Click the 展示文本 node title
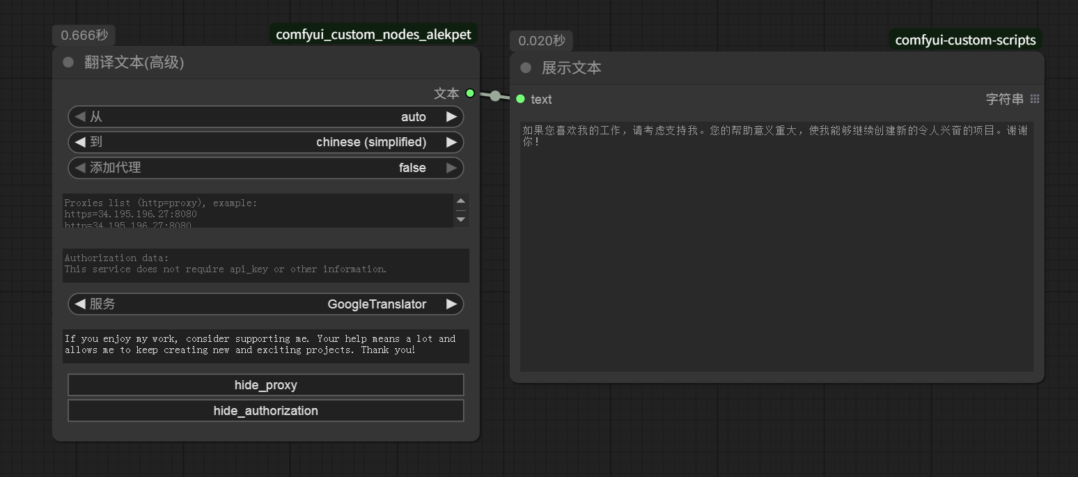The width and height of the screenshot is (1078, 477). [571, 68]
